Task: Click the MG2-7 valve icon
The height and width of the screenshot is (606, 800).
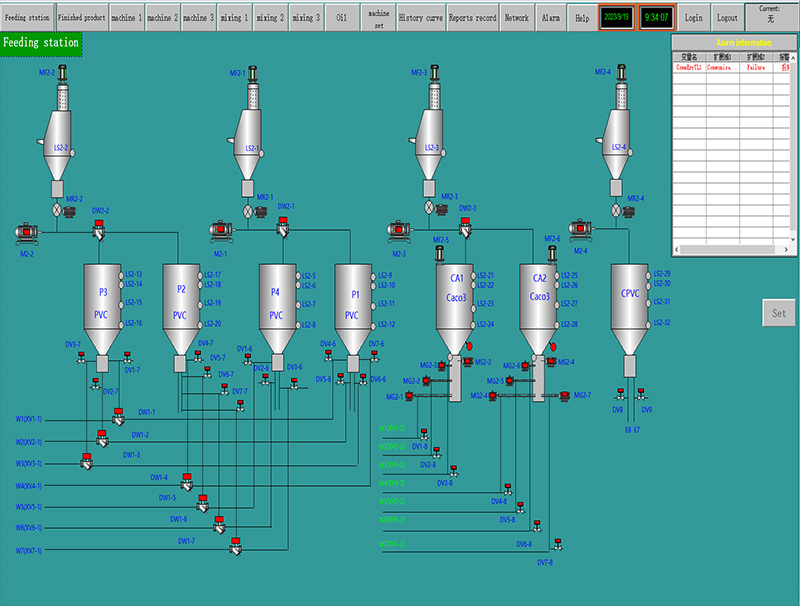Action: (x=564, y=395)
